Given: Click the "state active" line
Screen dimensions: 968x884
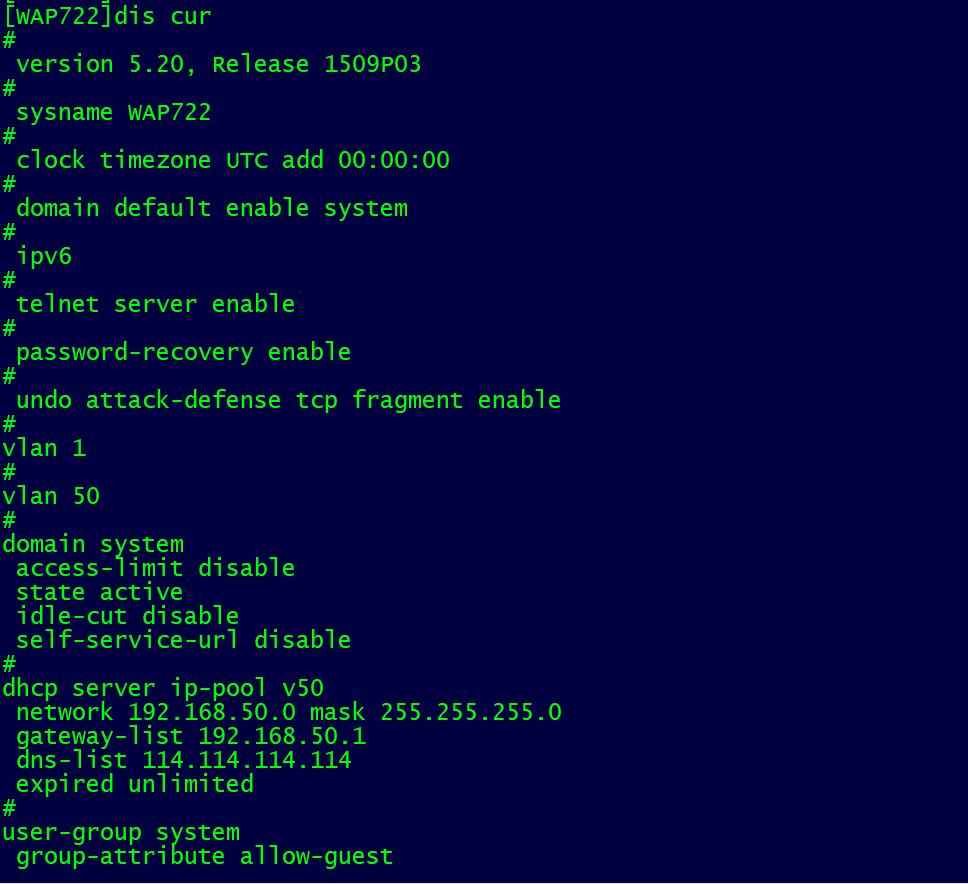Looking at the screenshot, I should [x=99, y=592].
